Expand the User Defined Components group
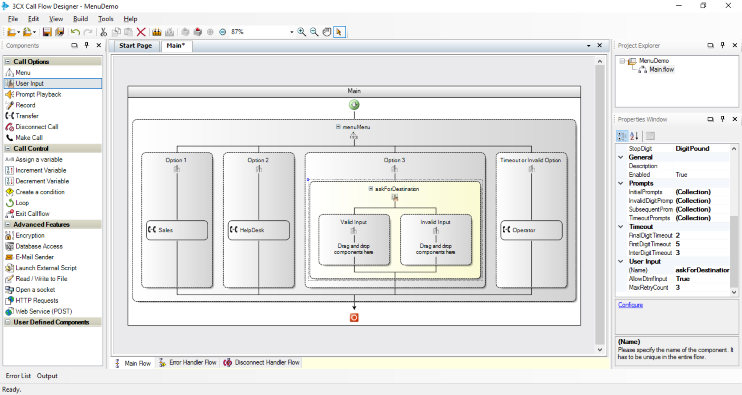The height and width of the screenshot is (395, 742). pyautogui.click(x=8, y=322)
